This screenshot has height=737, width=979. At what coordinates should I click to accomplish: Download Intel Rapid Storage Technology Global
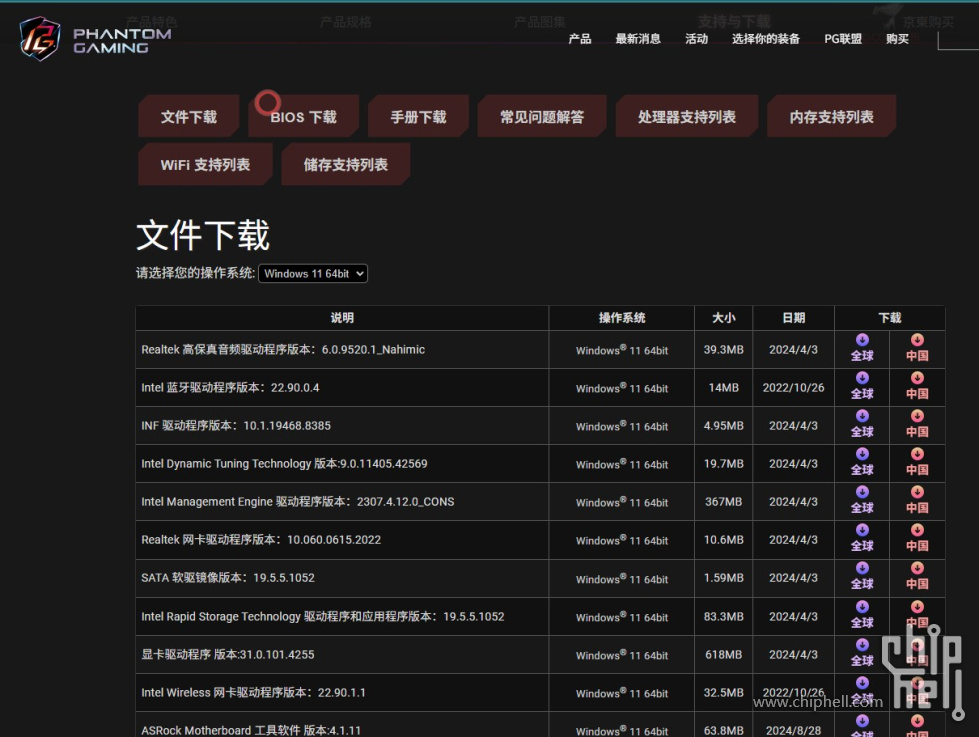tap(862, 615)
